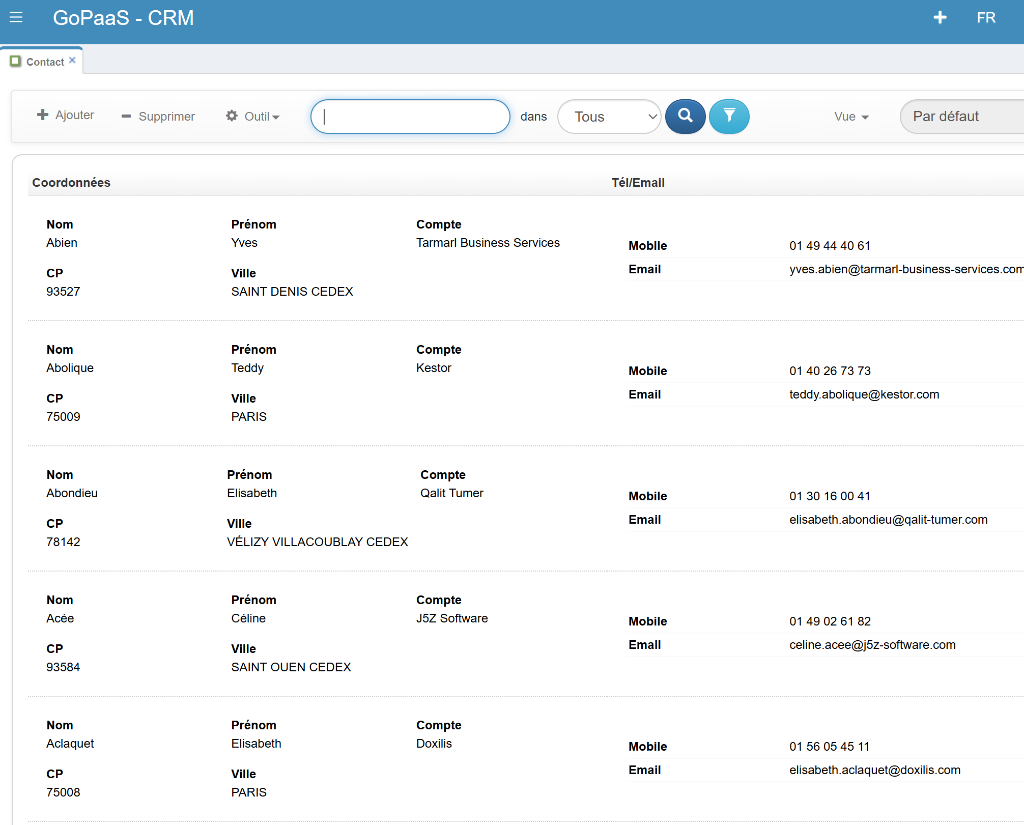Click Ajouter to add a contact
1024x825 pixels.
[x=66, y=116]
